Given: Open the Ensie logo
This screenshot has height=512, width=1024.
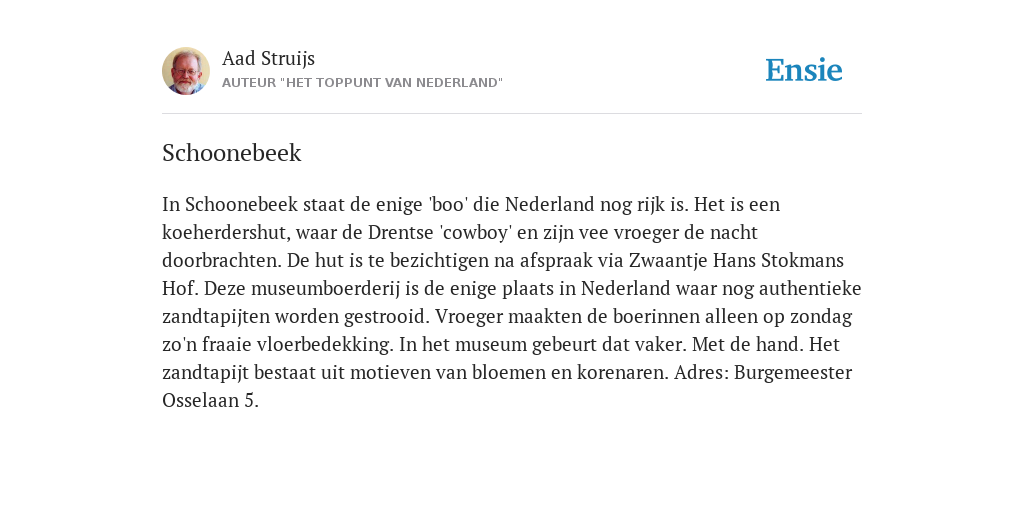Looking at the screenshot, I should (804, 70).
